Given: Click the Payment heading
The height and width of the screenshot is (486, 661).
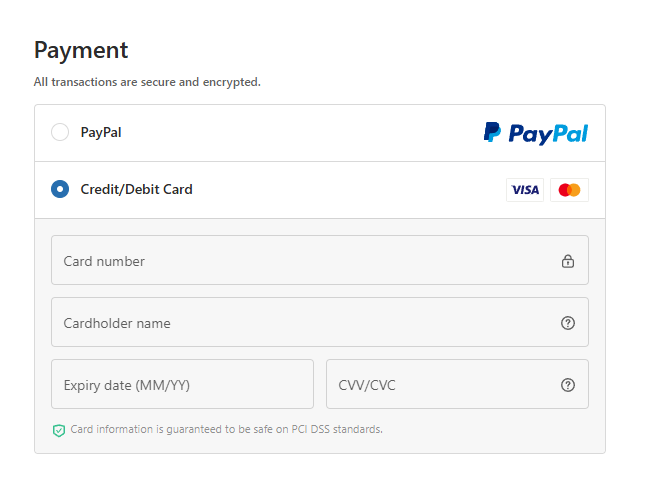Looking at the screenshot, I should [81, 50].
